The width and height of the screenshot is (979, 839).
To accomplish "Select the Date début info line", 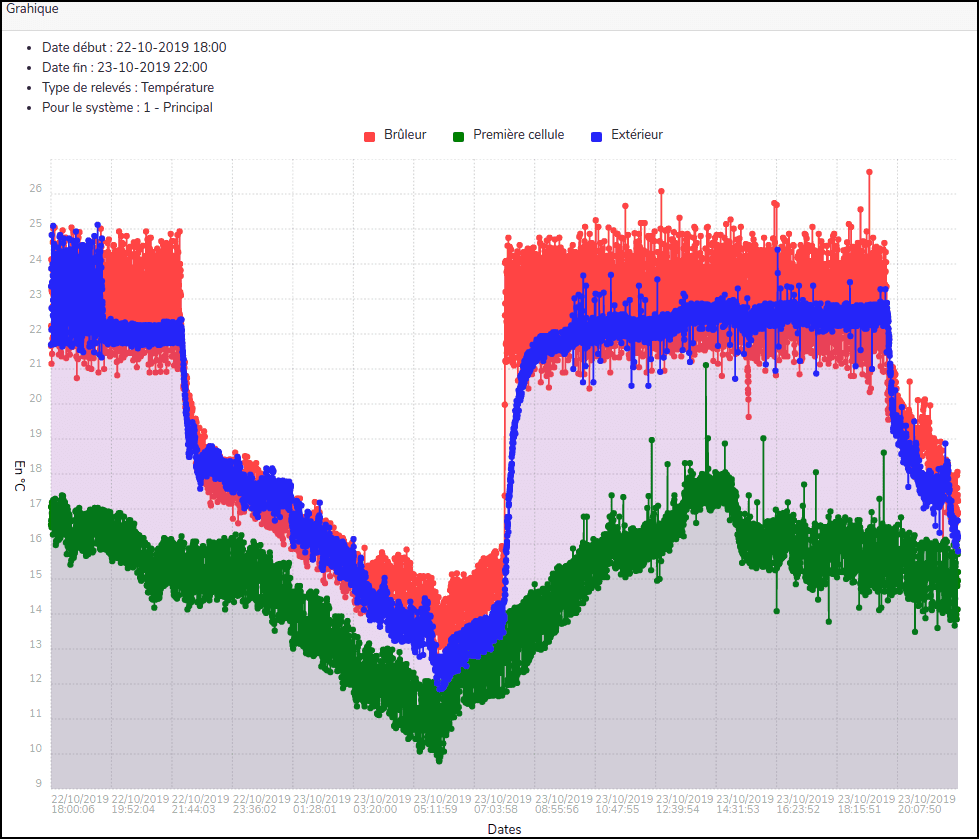I will click(134, 47).
